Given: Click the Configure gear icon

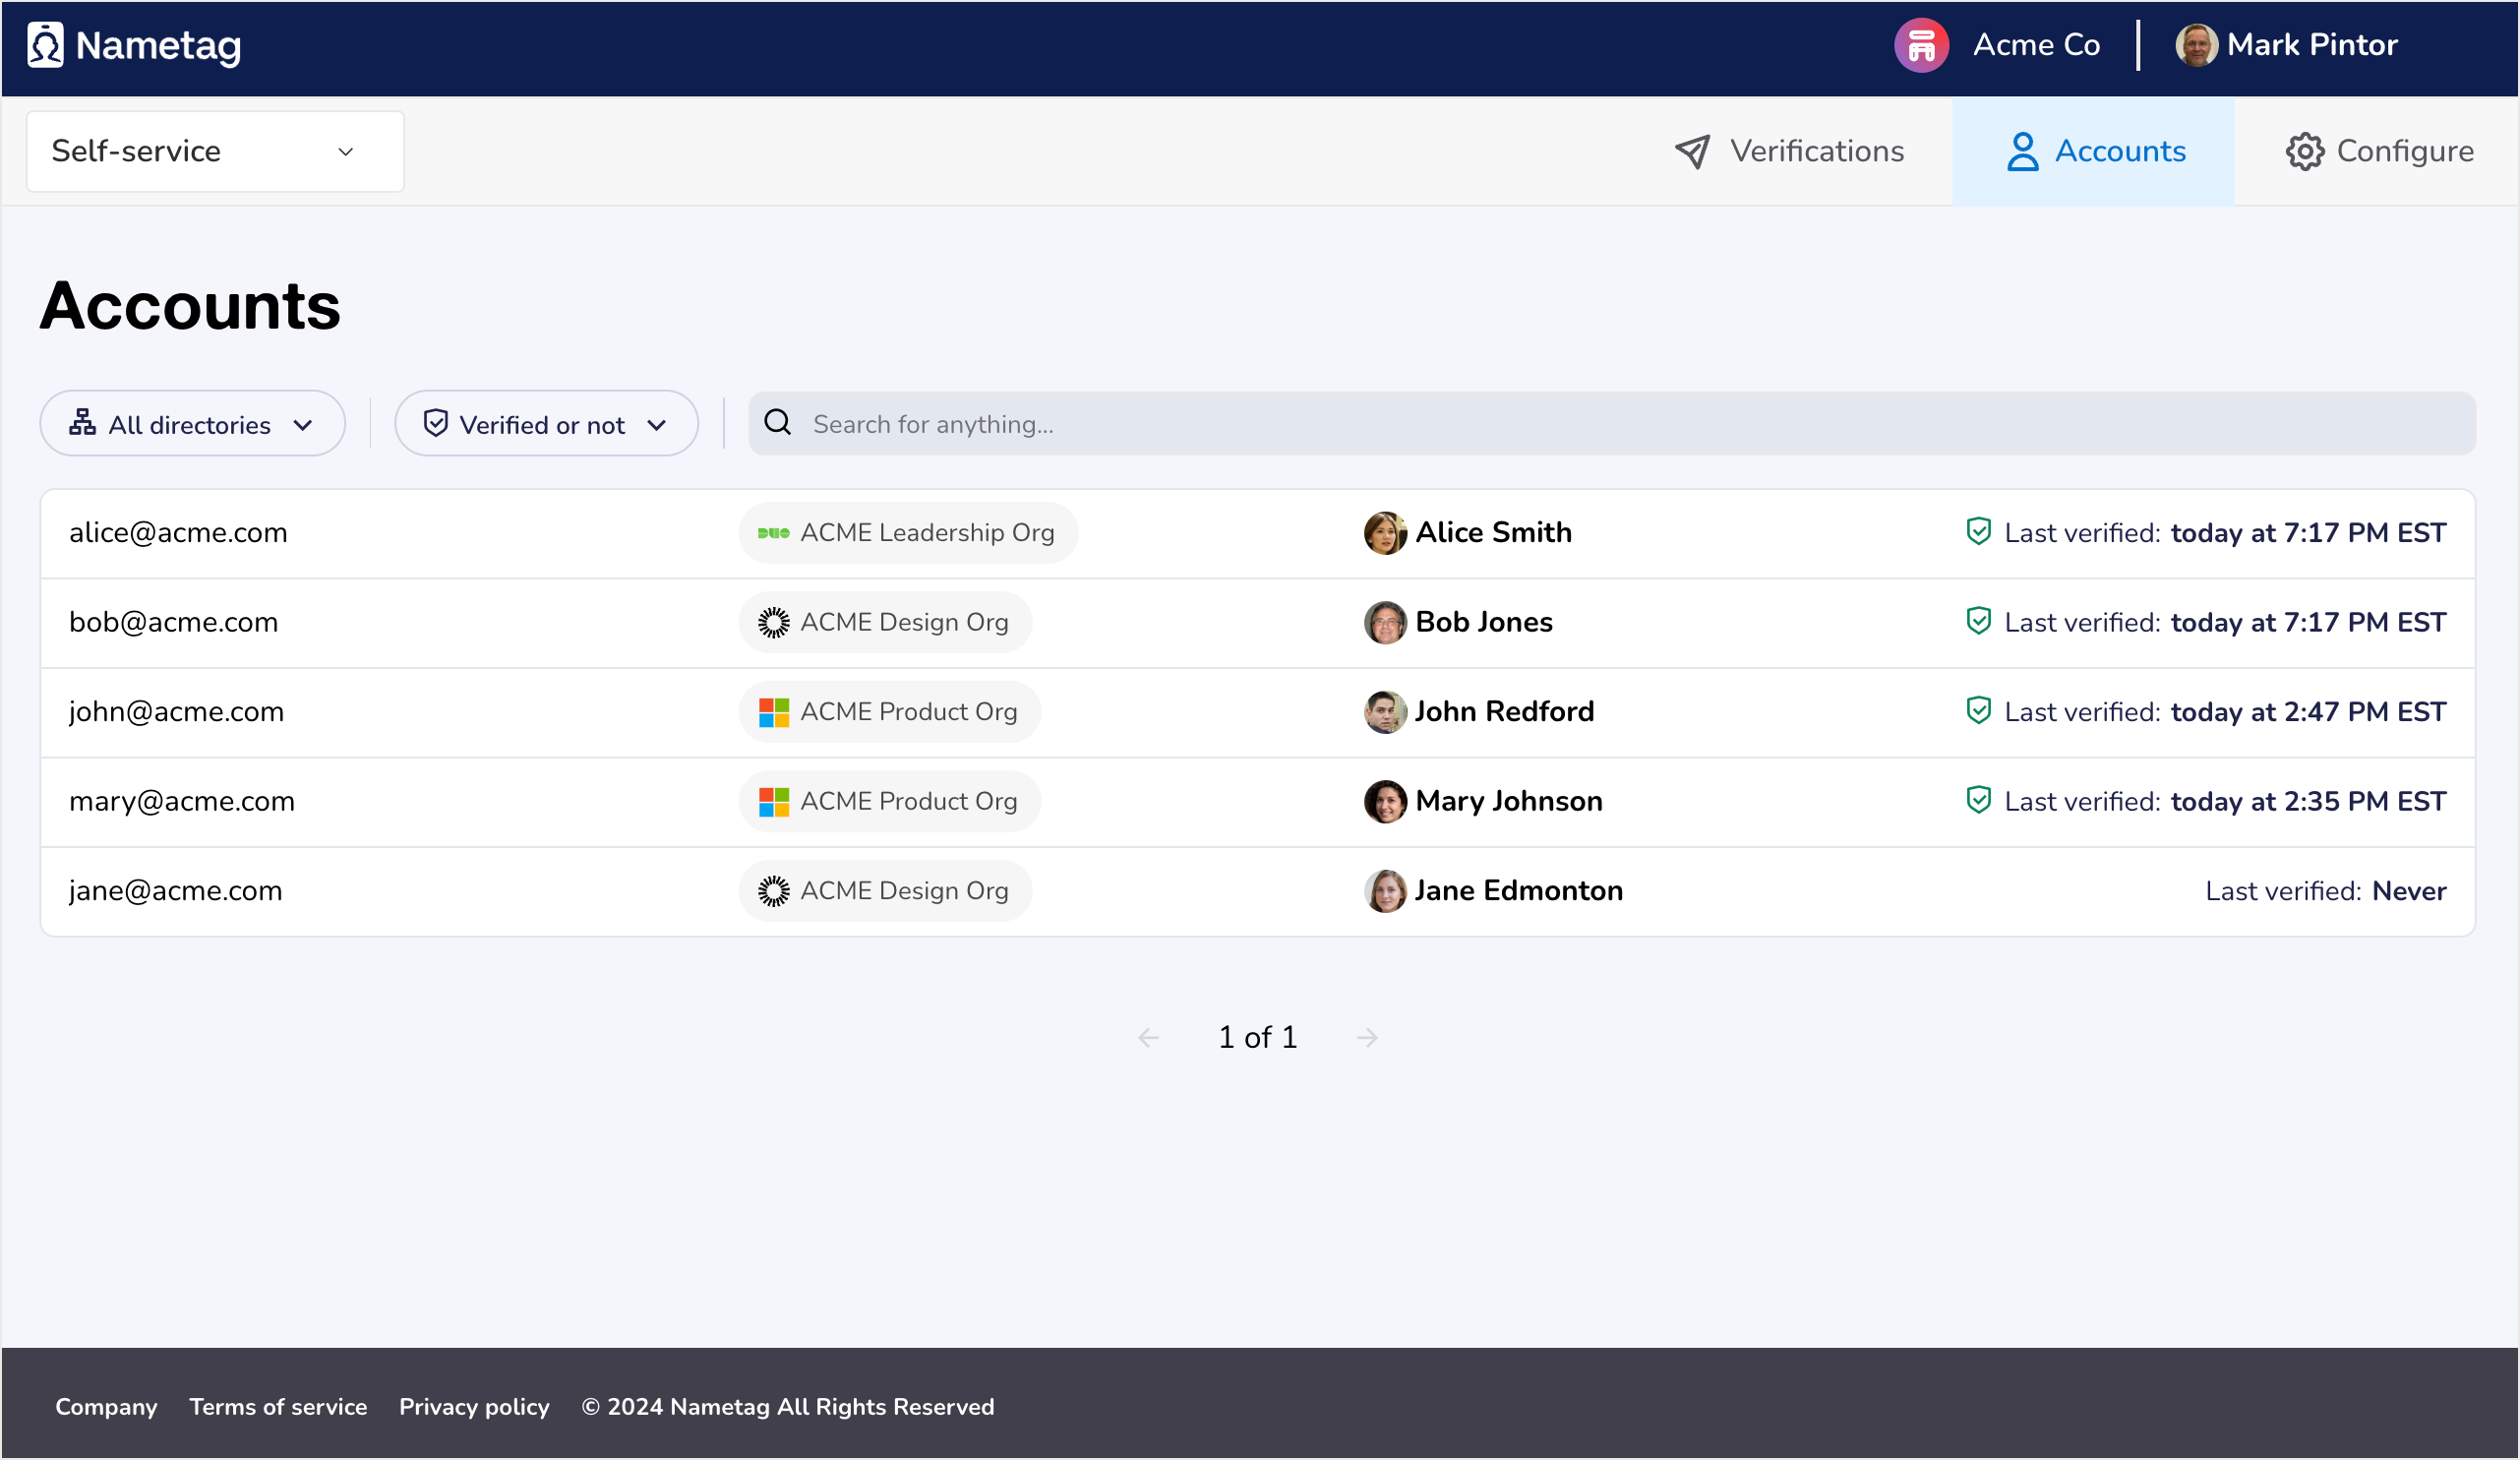Looking at the screenshot, I should 2304,152.
